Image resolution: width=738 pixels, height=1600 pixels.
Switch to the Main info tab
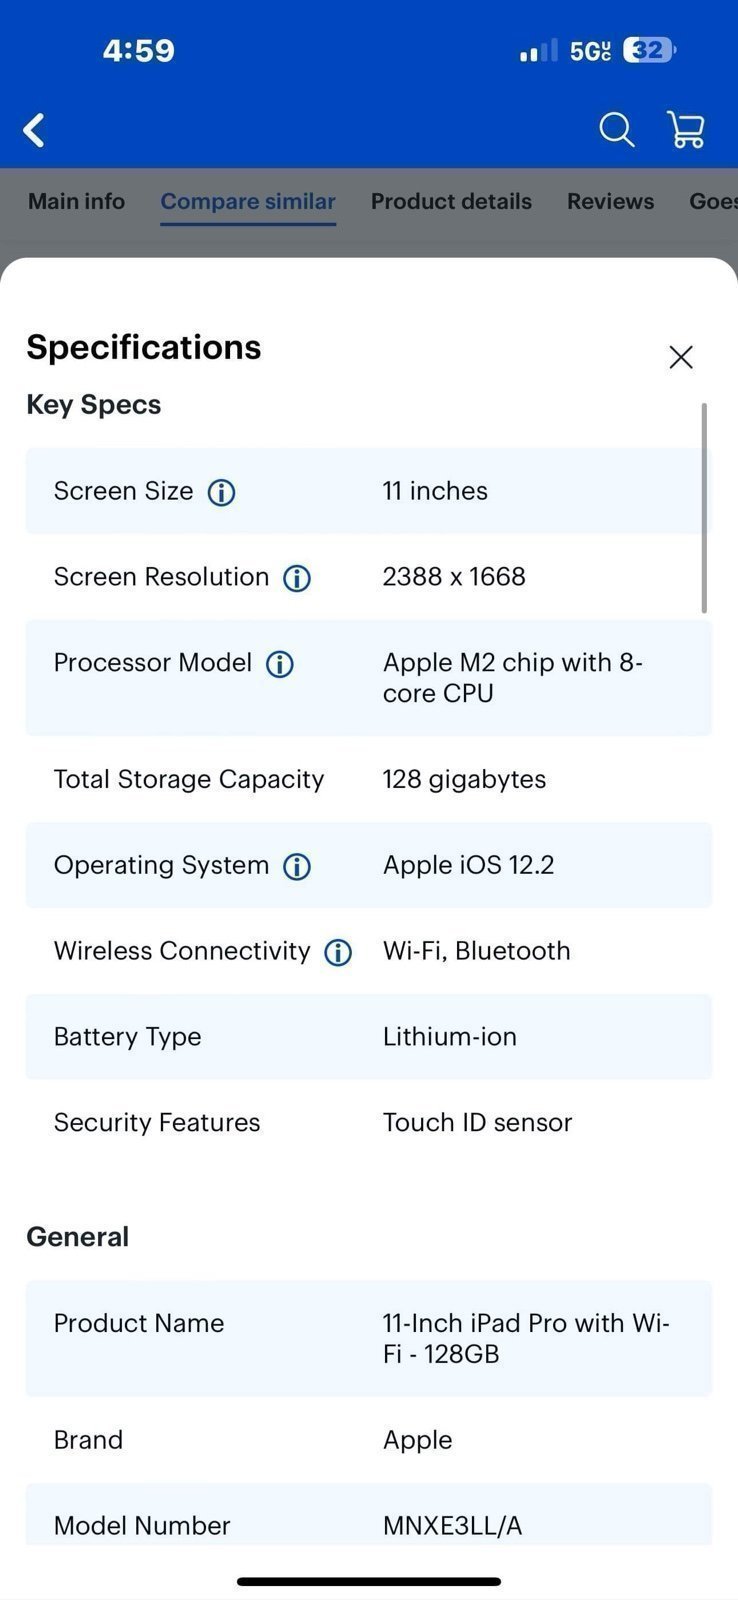point(76,202)
